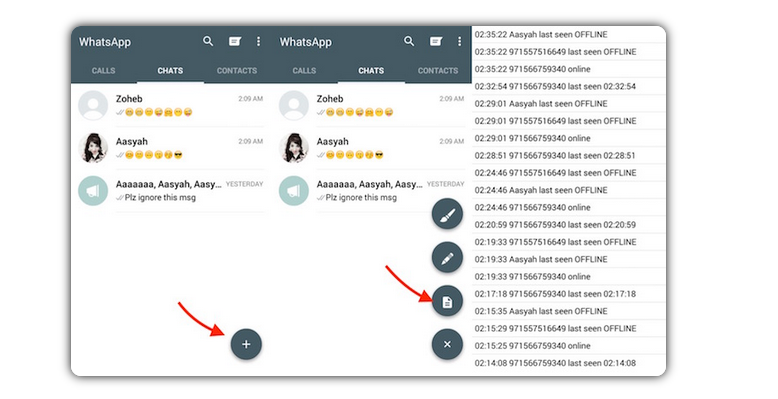778x399 pixels.
Task: Tap the search icon in right WhatsApp header
Action: point(409,41)
